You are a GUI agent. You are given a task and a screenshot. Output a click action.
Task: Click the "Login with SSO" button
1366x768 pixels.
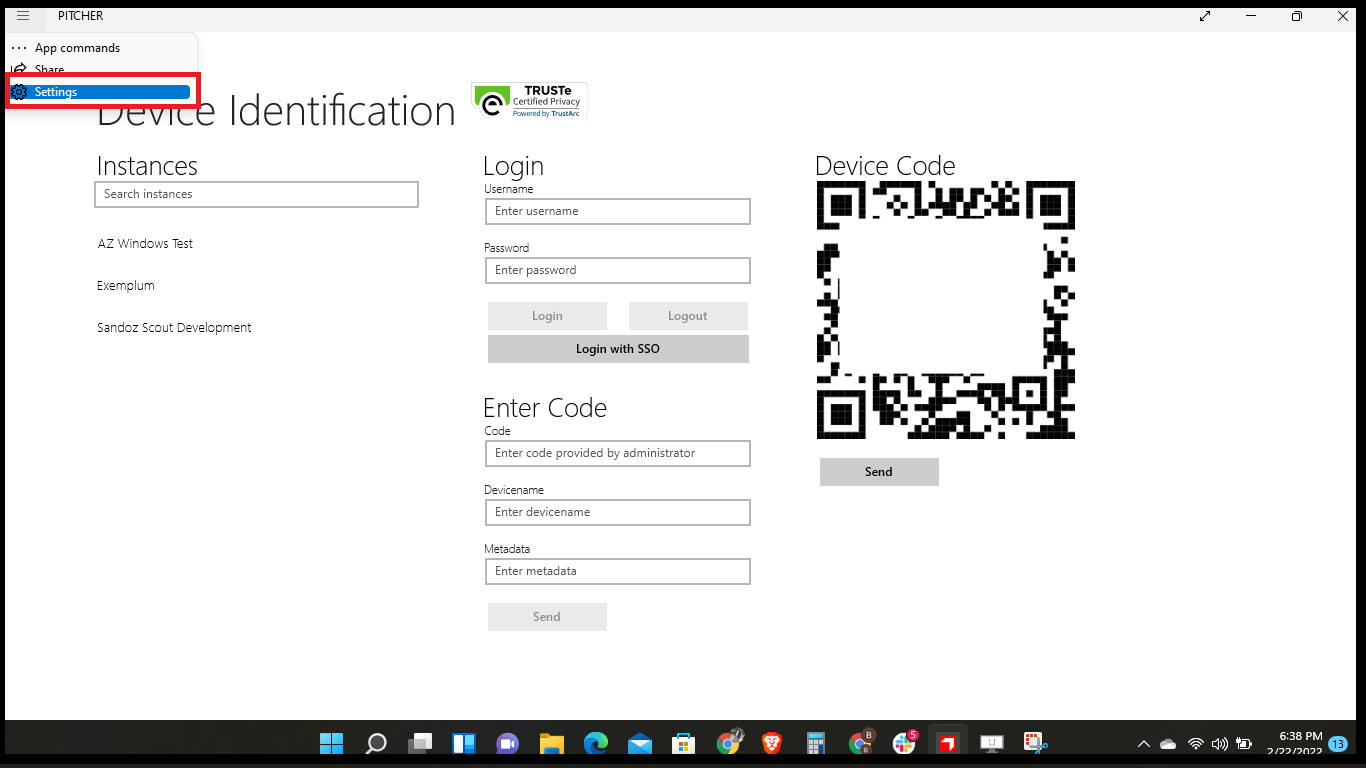pyautogui.click(x=617, y=348)
